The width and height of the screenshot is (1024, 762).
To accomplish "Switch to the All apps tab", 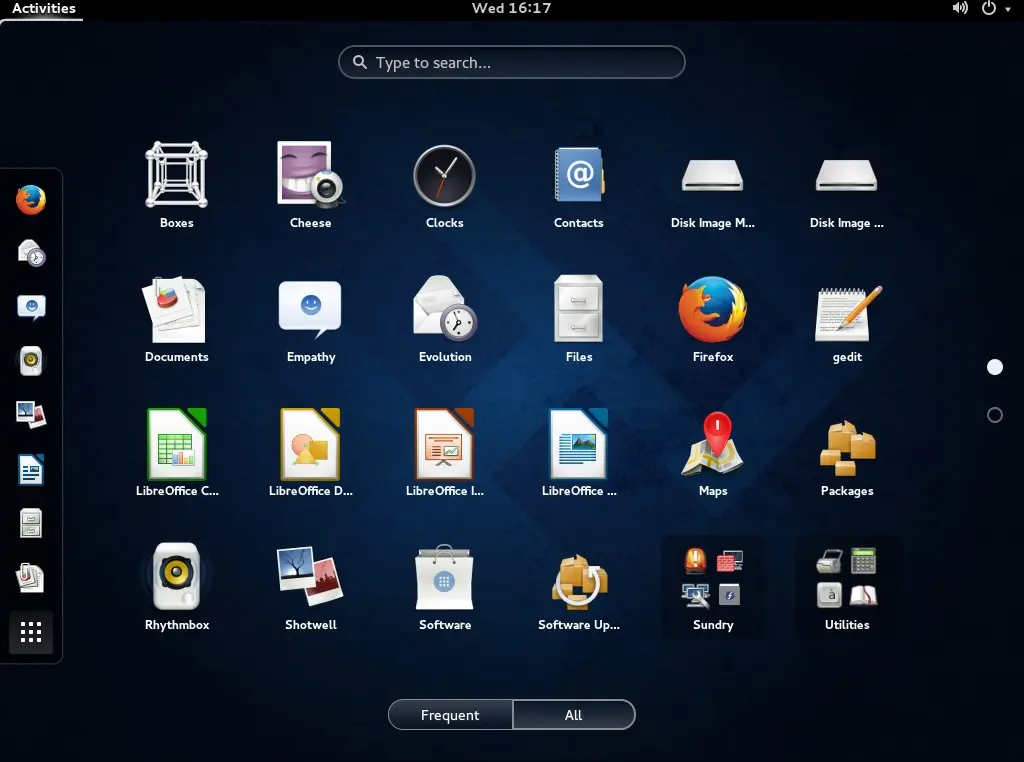I will click(573, 715).
